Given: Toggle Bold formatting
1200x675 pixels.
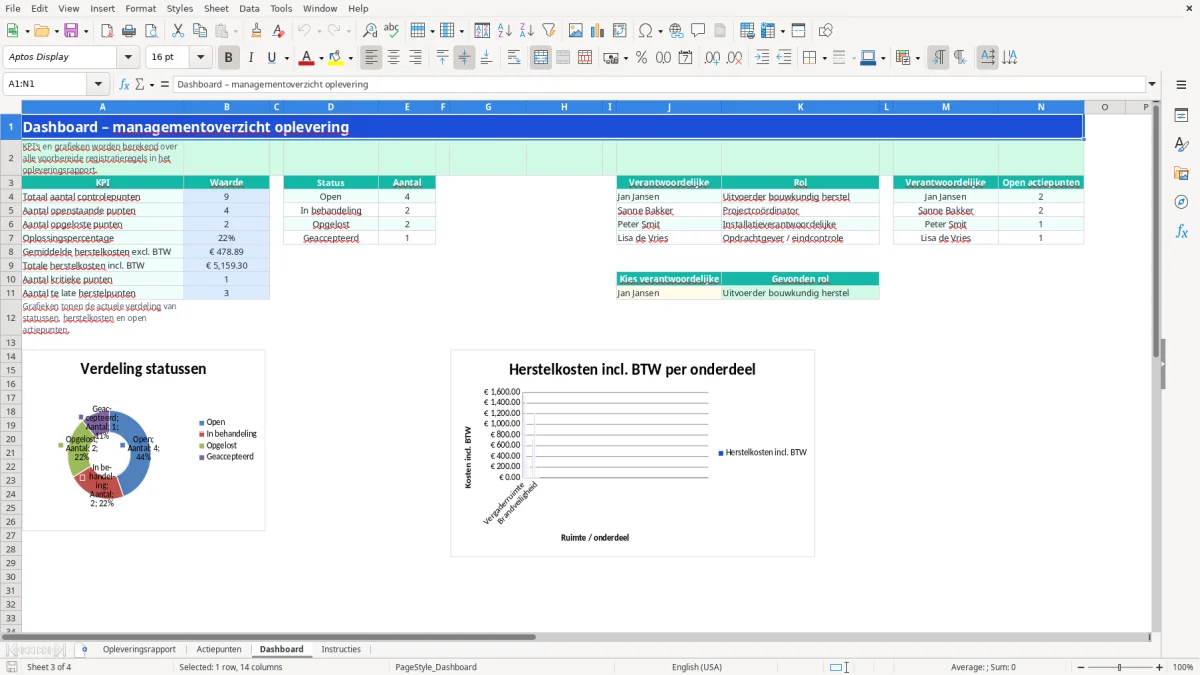Looking at the screenshot, I should click(228, 58).
